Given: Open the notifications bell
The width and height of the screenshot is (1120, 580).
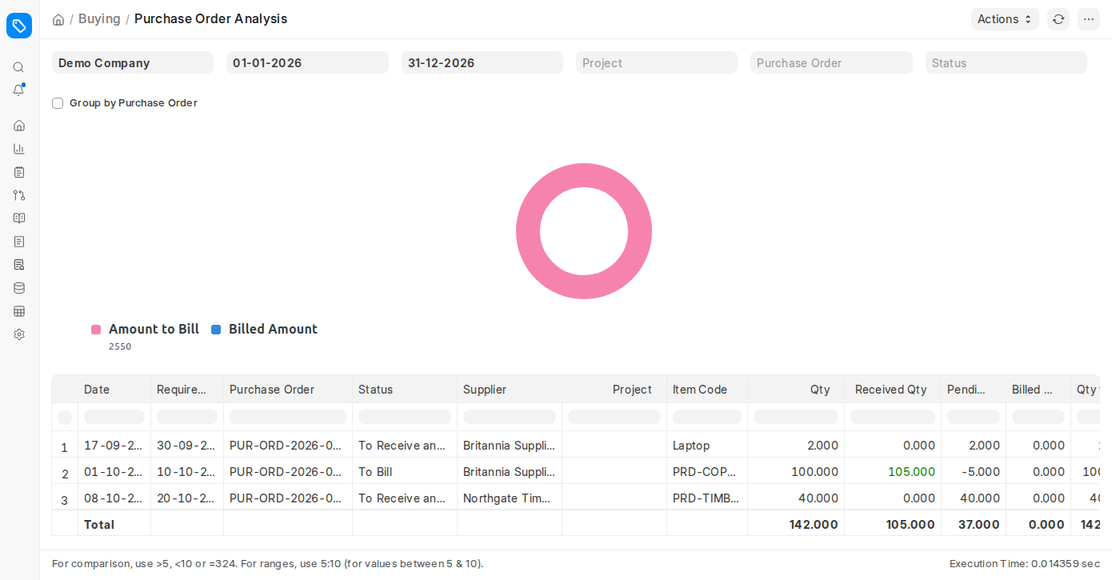Looking at the screenshot, I should coord(19,90).
